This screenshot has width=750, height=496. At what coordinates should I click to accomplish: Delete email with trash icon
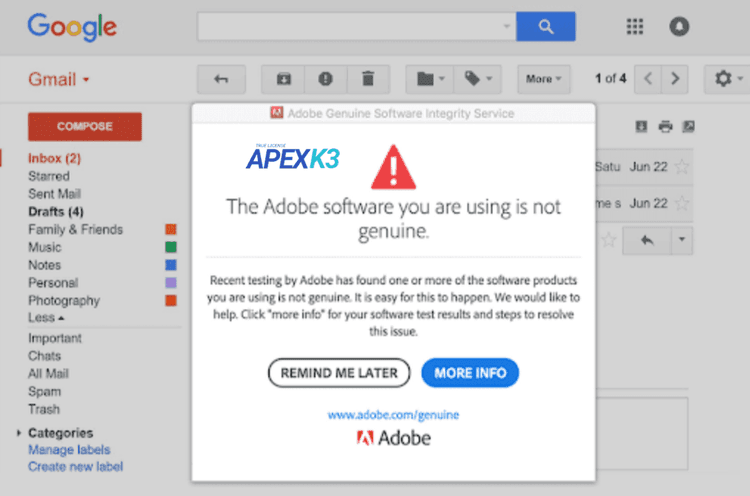(368, 79)
